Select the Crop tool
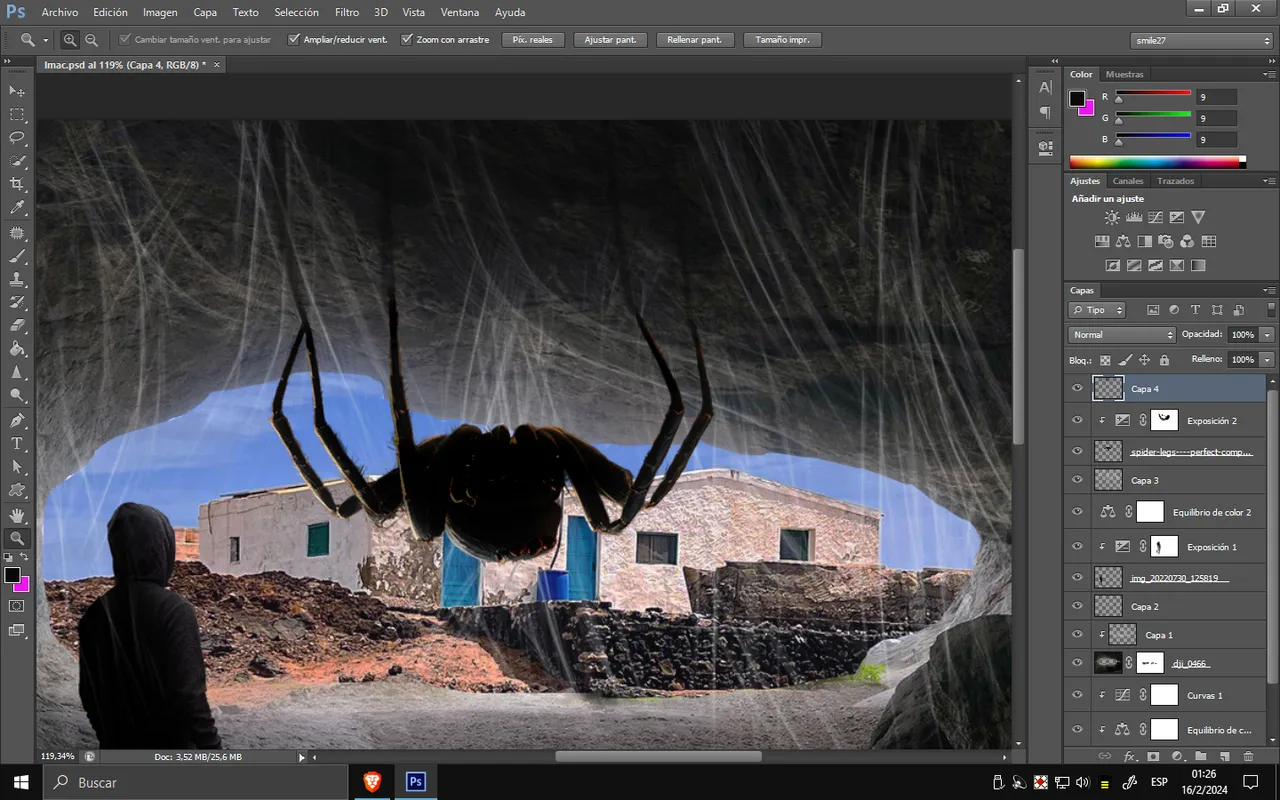1280x800 pixels. pos(17,185)
